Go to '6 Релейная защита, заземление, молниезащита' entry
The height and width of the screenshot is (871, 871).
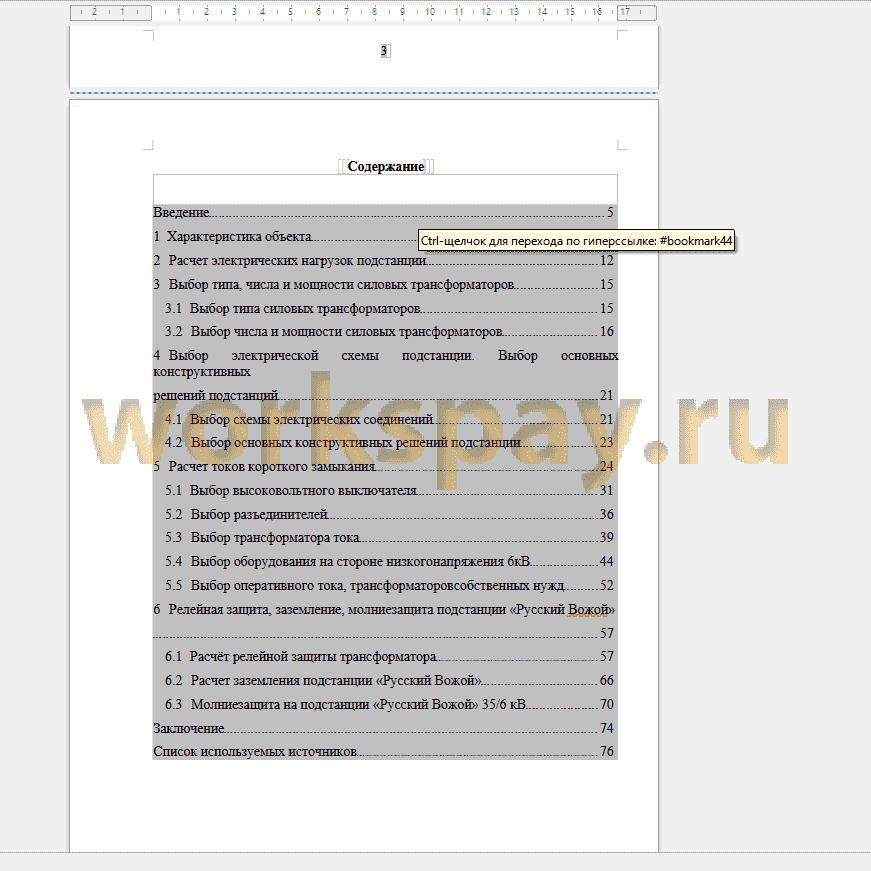click(384, 610)
